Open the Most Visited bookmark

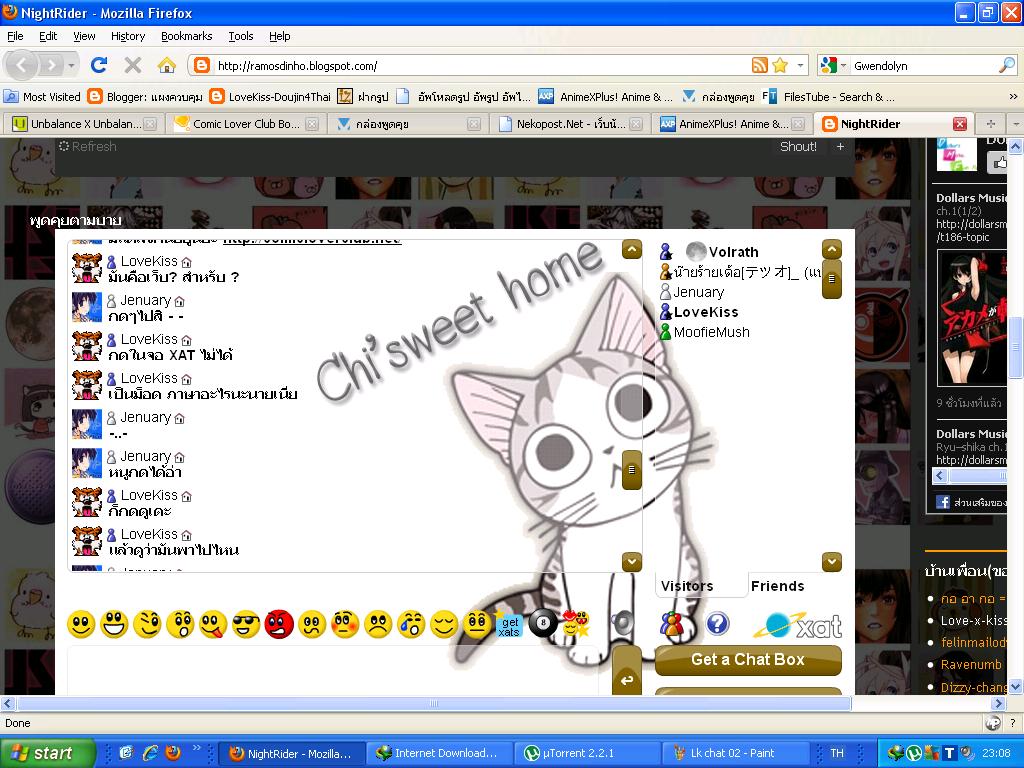point(42,97)
